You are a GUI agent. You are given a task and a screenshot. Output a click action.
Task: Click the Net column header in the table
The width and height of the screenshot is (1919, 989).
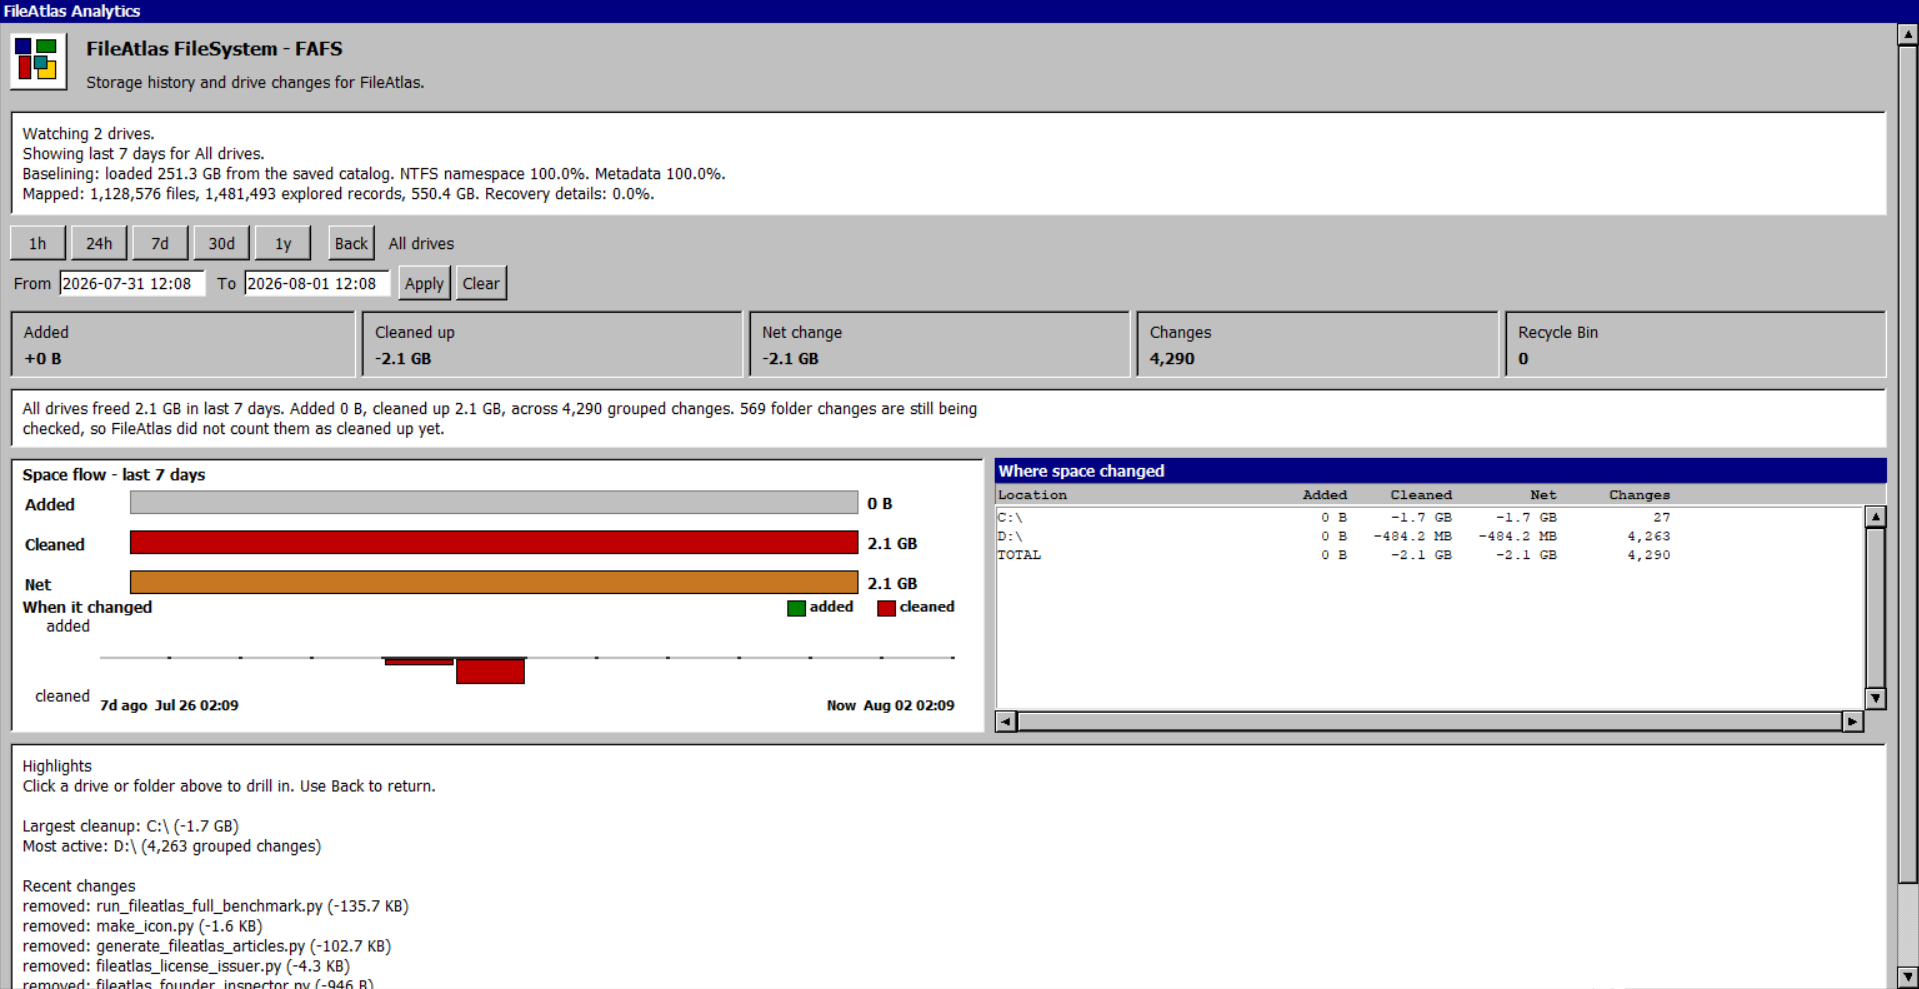point(1543,495)
